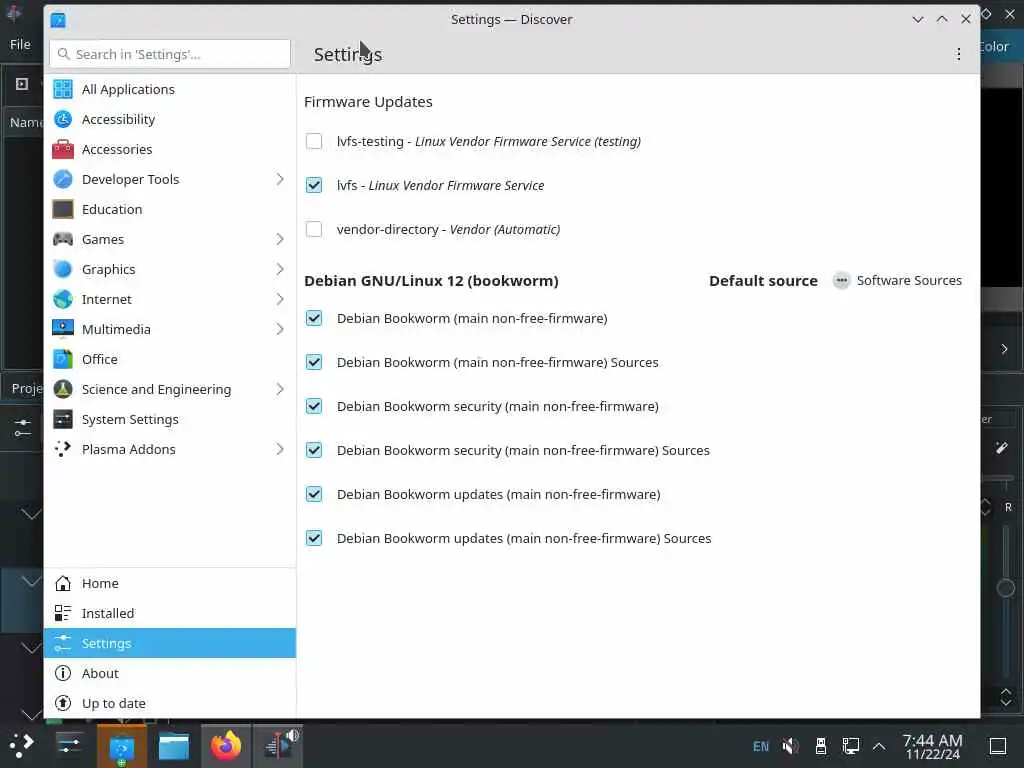The width and height of the screenshot is (1024, 768).
Task: Expand the Developer Tools chevron
Action: tap(280, 180)
